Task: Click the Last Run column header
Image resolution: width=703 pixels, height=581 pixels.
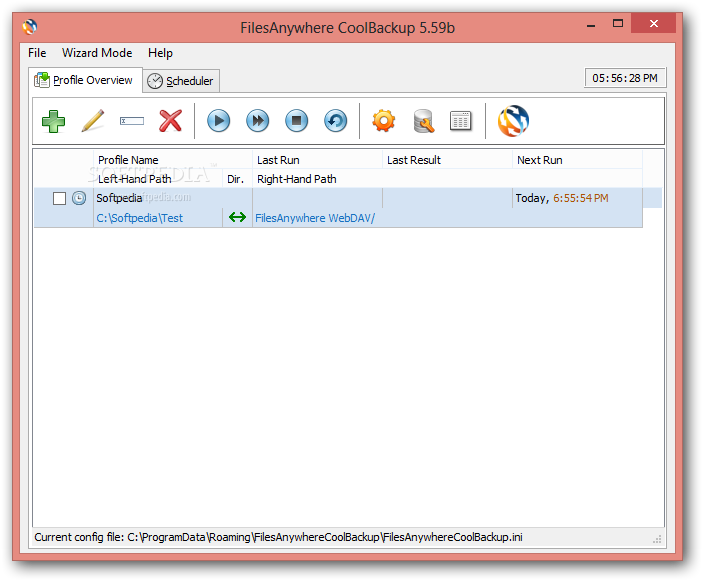Action: [x=317, y=160]
